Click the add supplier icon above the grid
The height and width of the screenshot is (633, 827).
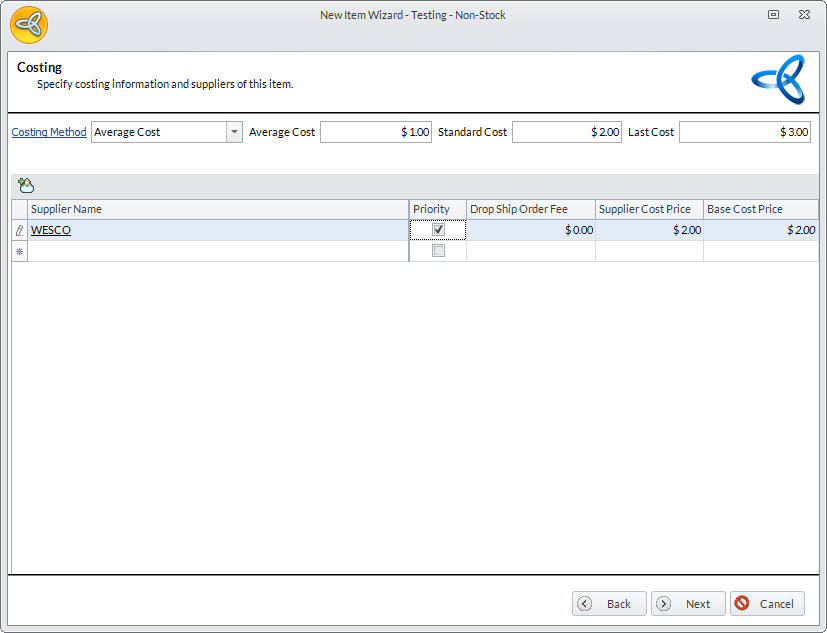[x=26, y=185]
